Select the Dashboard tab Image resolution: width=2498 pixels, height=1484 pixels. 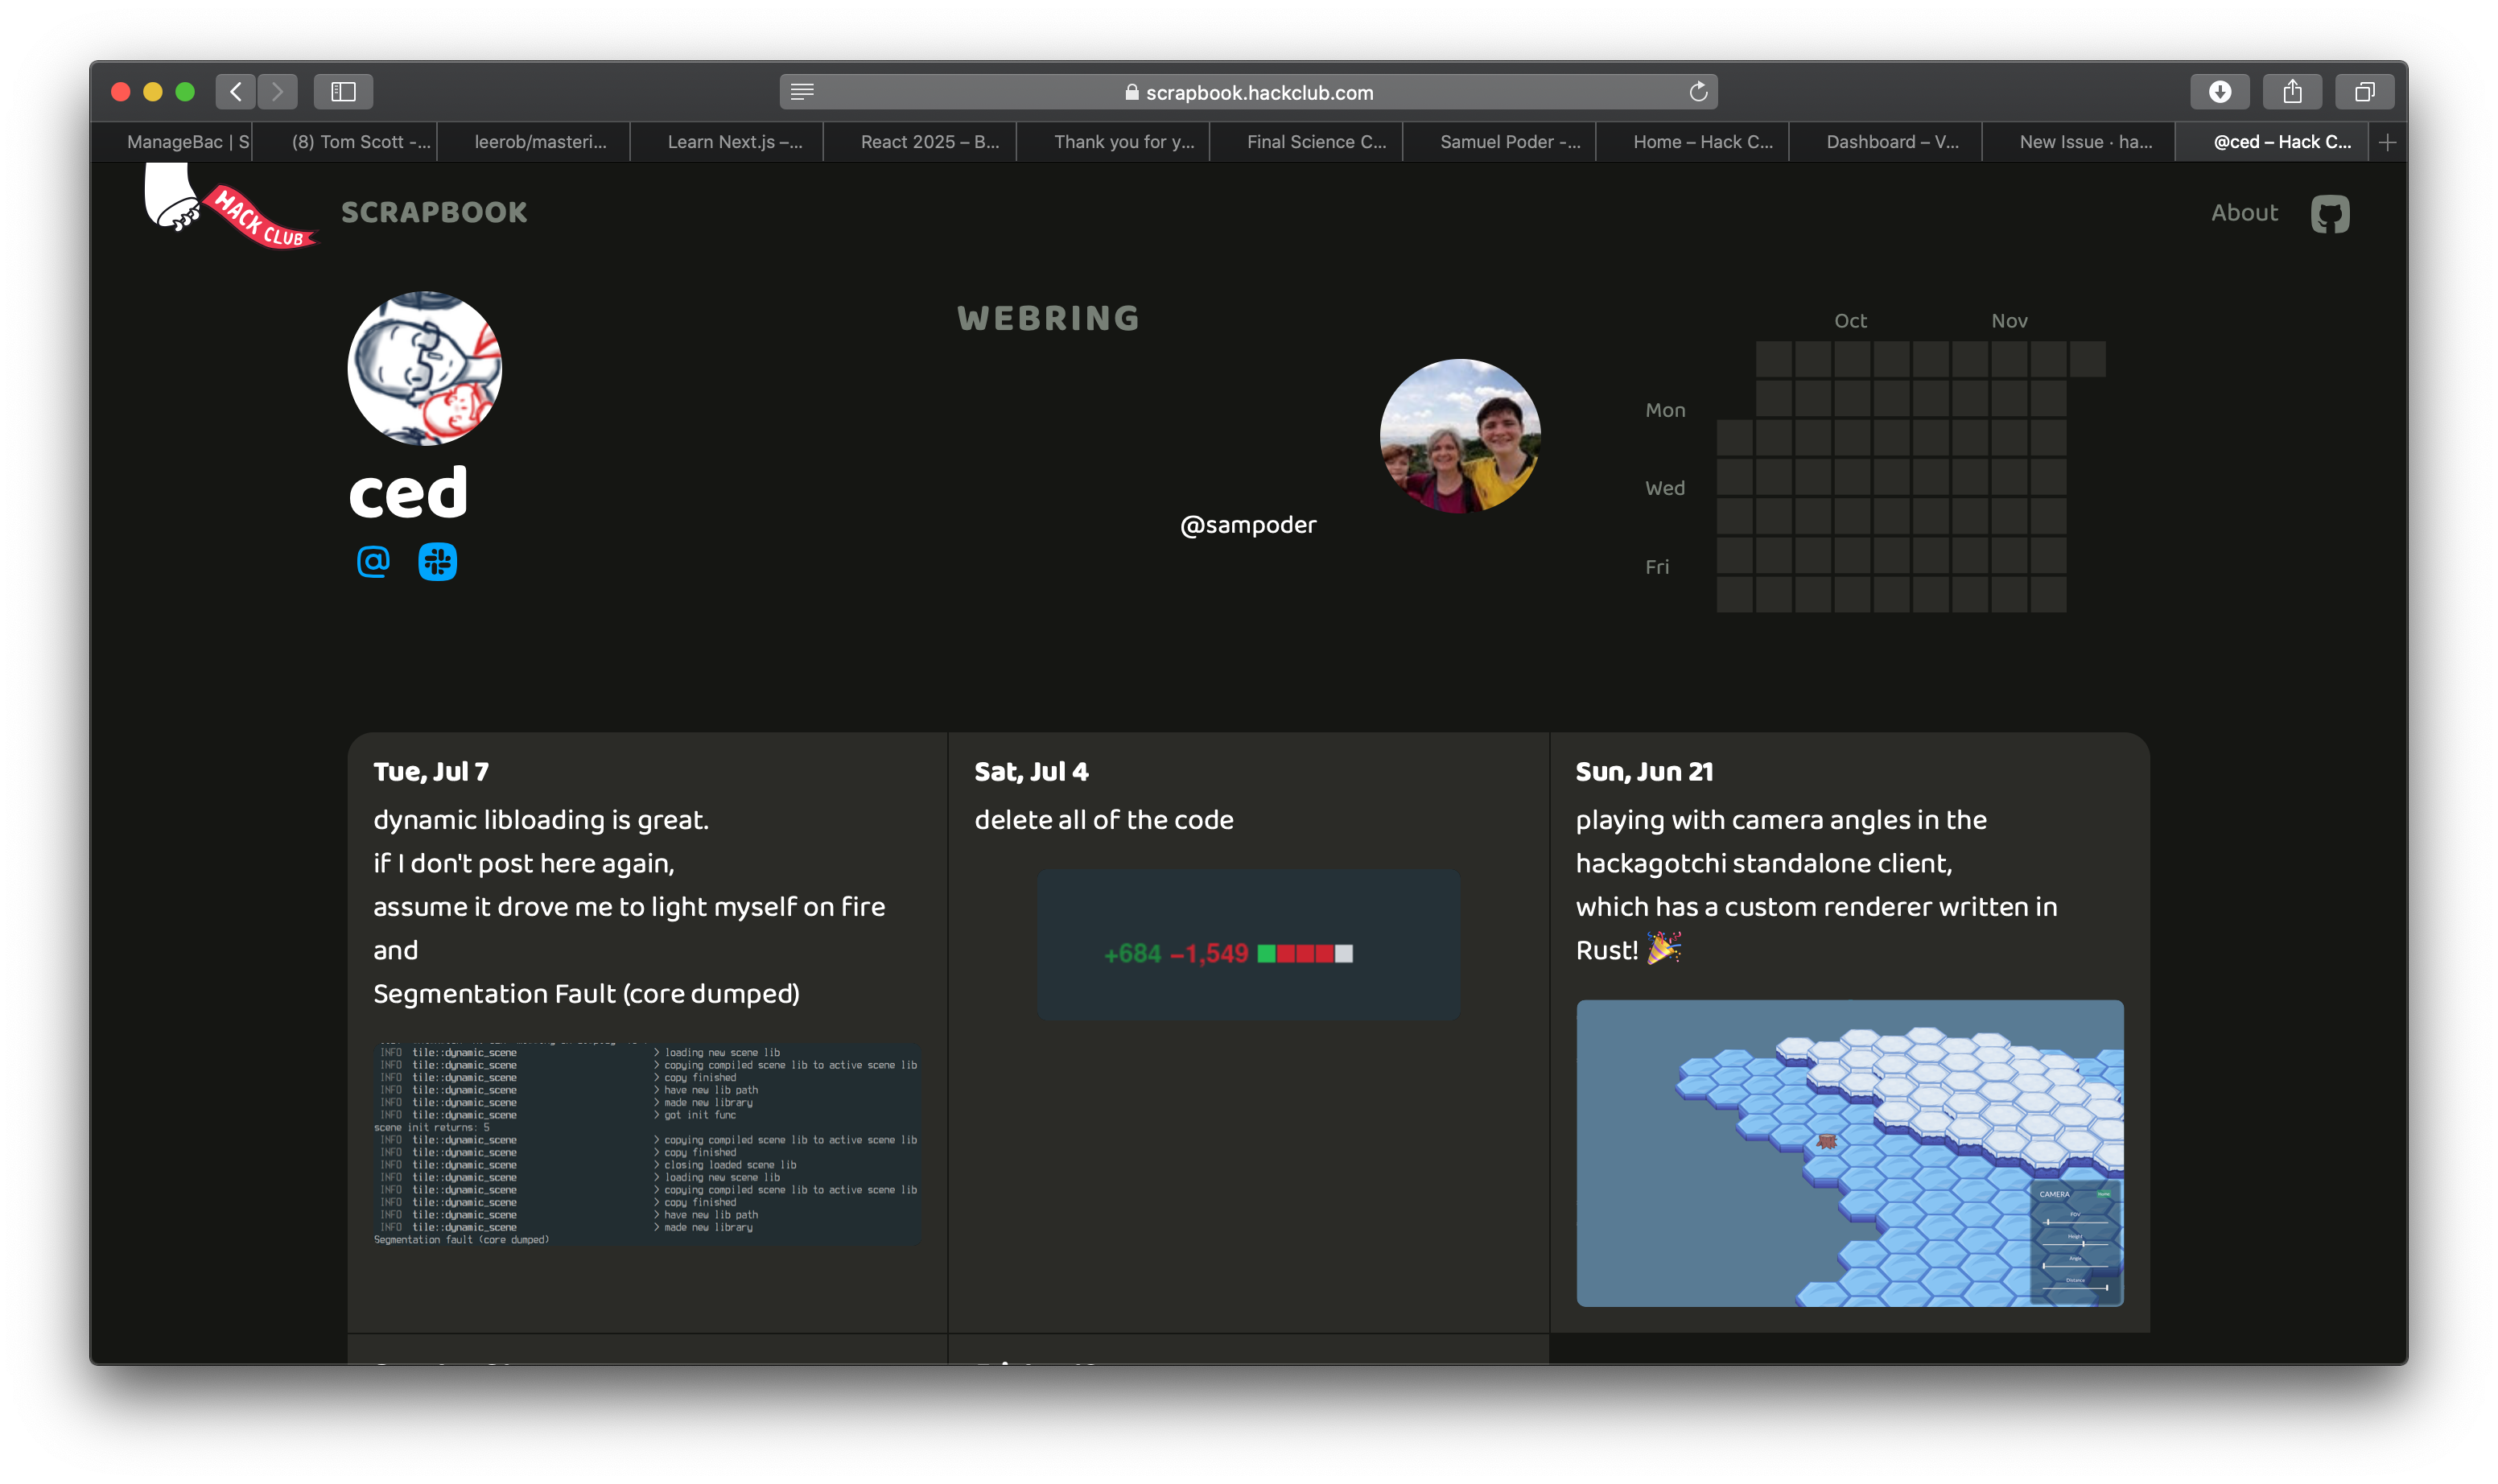point(1891,142)
